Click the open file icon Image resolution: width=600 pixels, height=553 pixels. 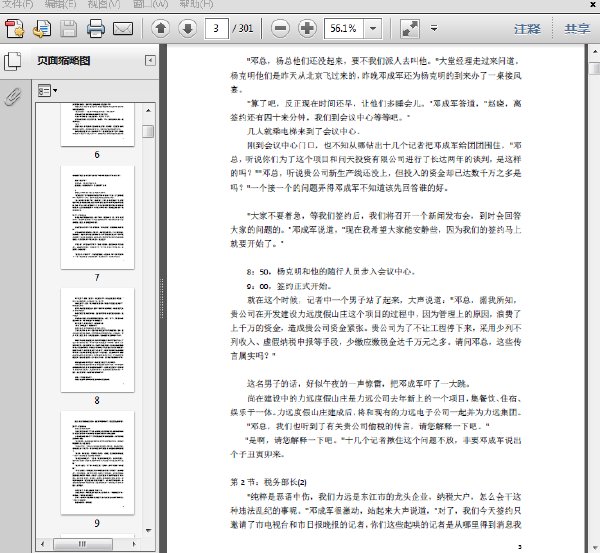click(x=42, y=29)
